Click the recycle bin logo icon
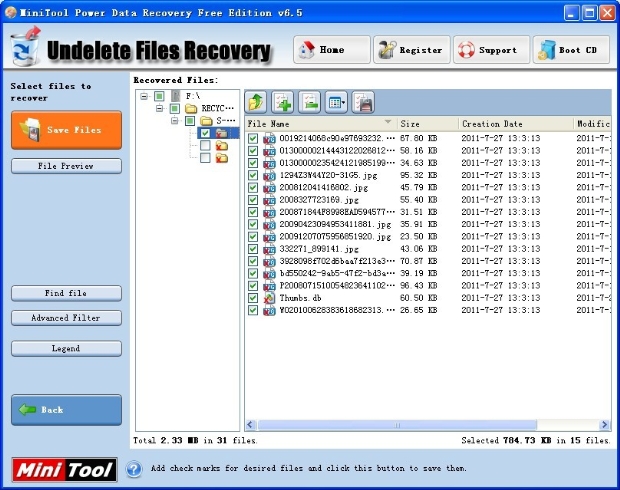The height and width of the screenshot is (490, 620). 25,47
